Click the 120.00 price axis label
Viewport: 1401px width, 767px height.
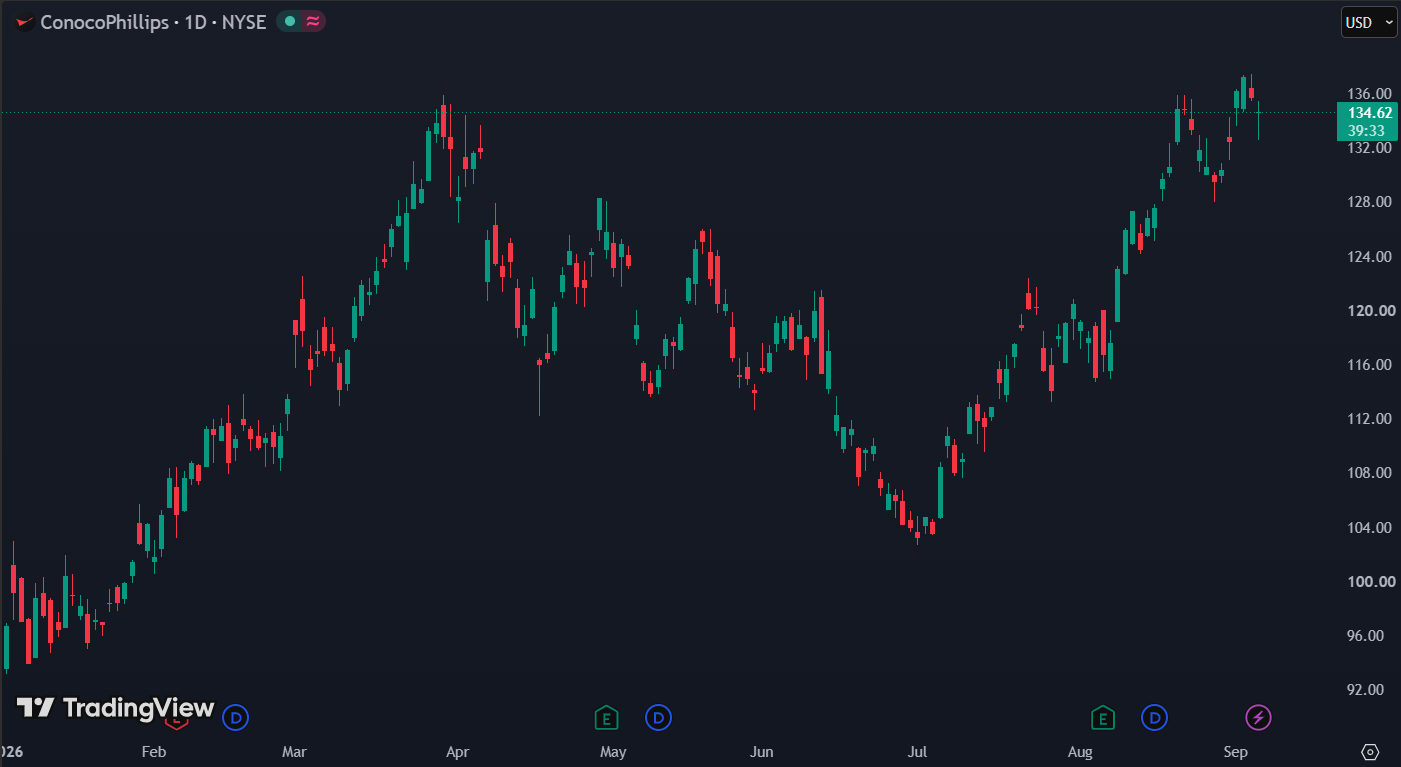(x=1370, y=310)
